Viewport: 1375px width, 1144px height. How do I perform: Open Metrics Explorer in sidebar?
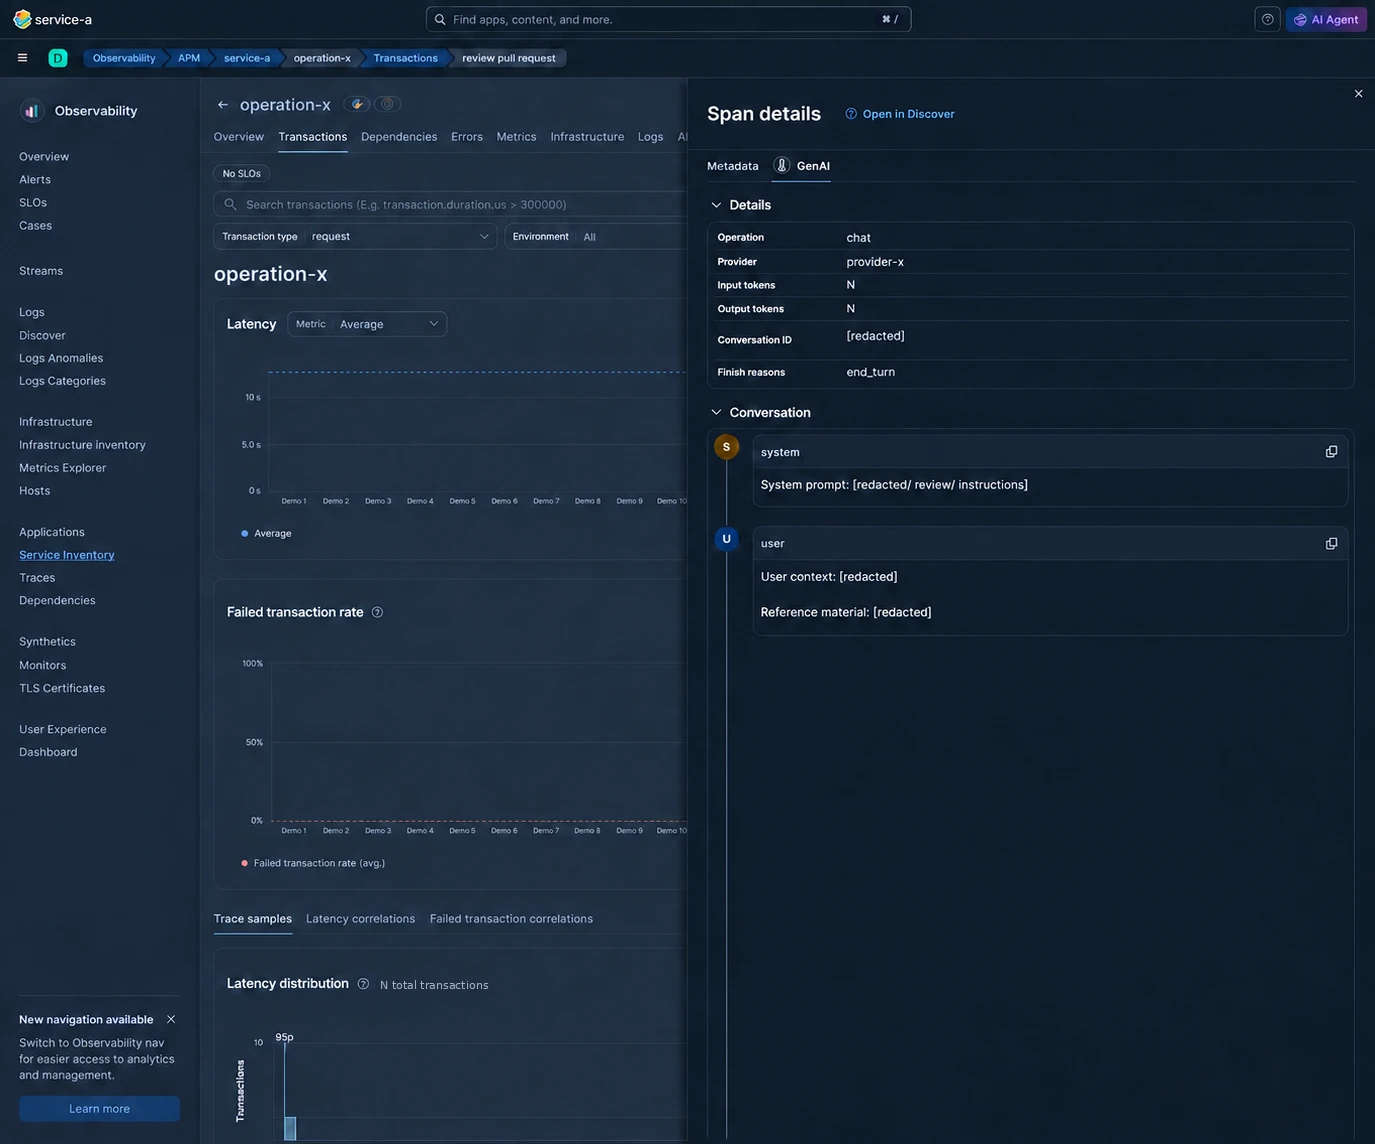[62, 468]
